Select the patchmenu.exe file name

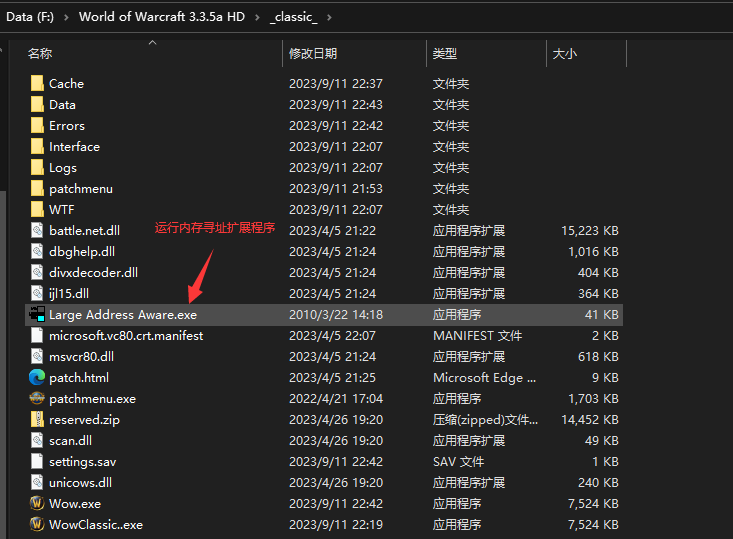click(93, 398)
